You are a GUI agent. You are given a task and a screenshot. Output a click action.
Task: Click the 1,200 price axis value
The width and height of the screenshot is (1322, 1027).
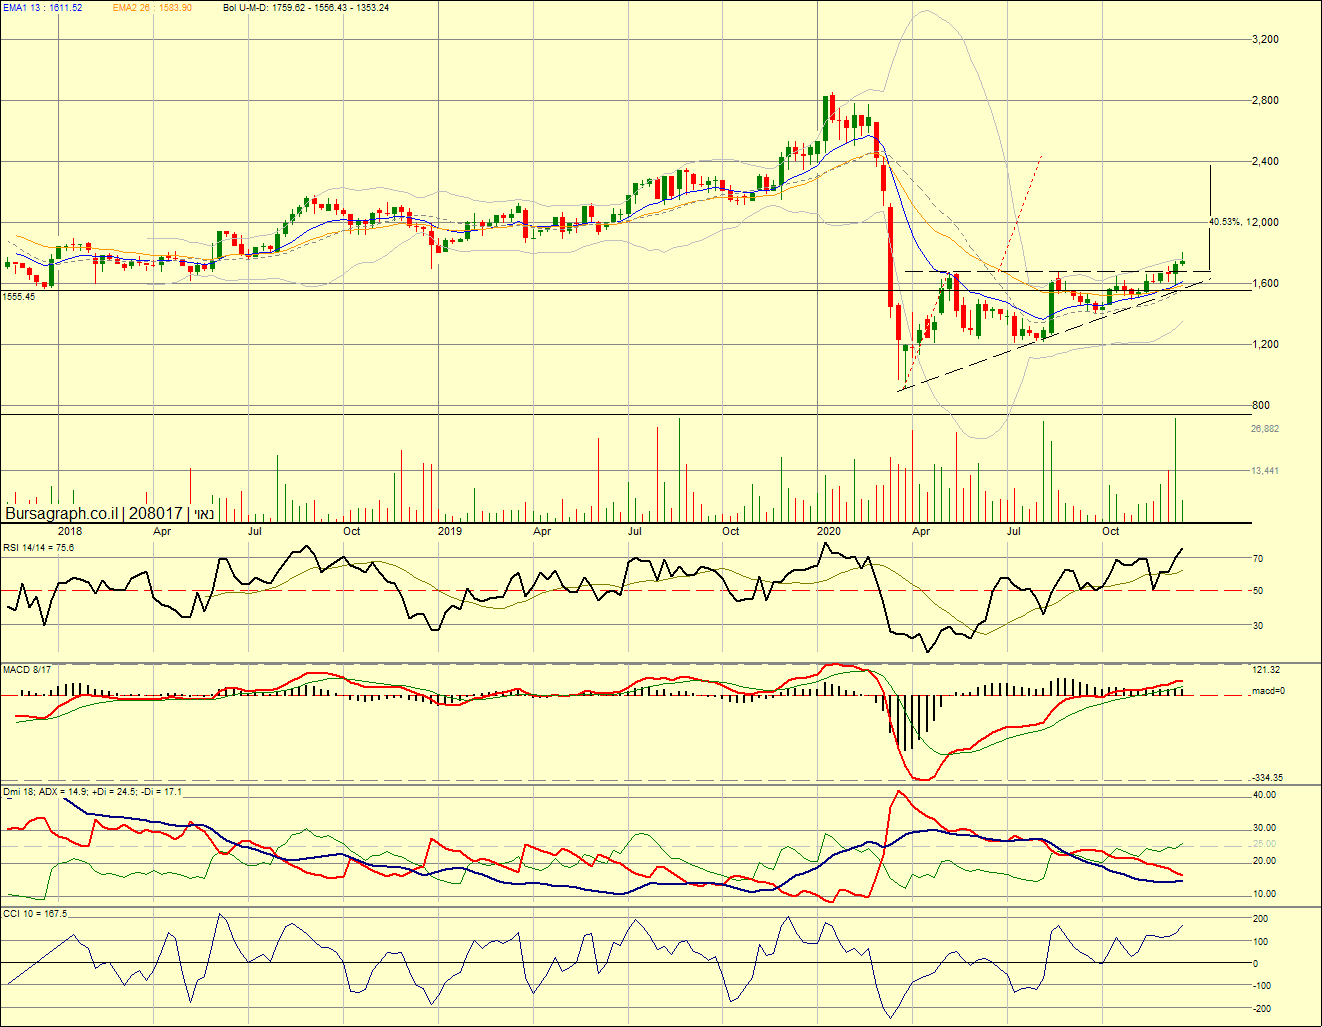[1265, 344]
